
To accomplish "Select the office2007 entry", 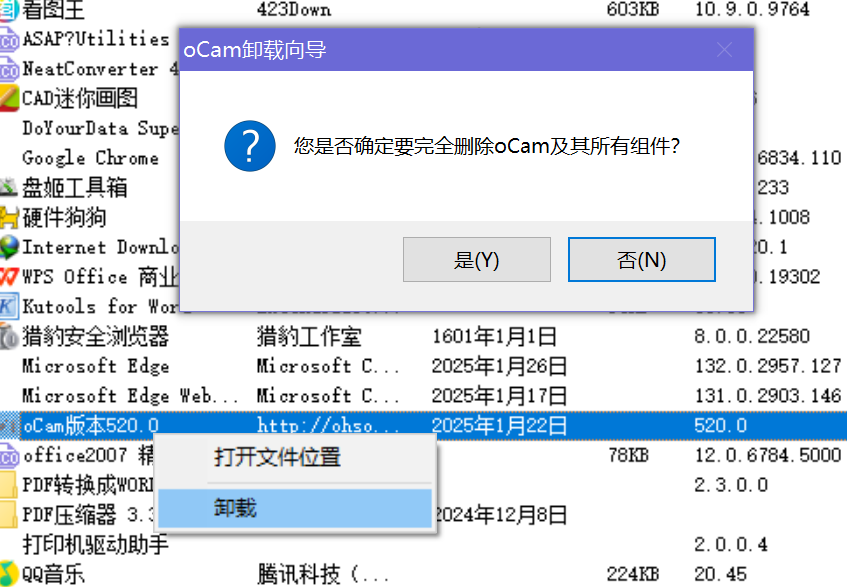I will (89, 455).
